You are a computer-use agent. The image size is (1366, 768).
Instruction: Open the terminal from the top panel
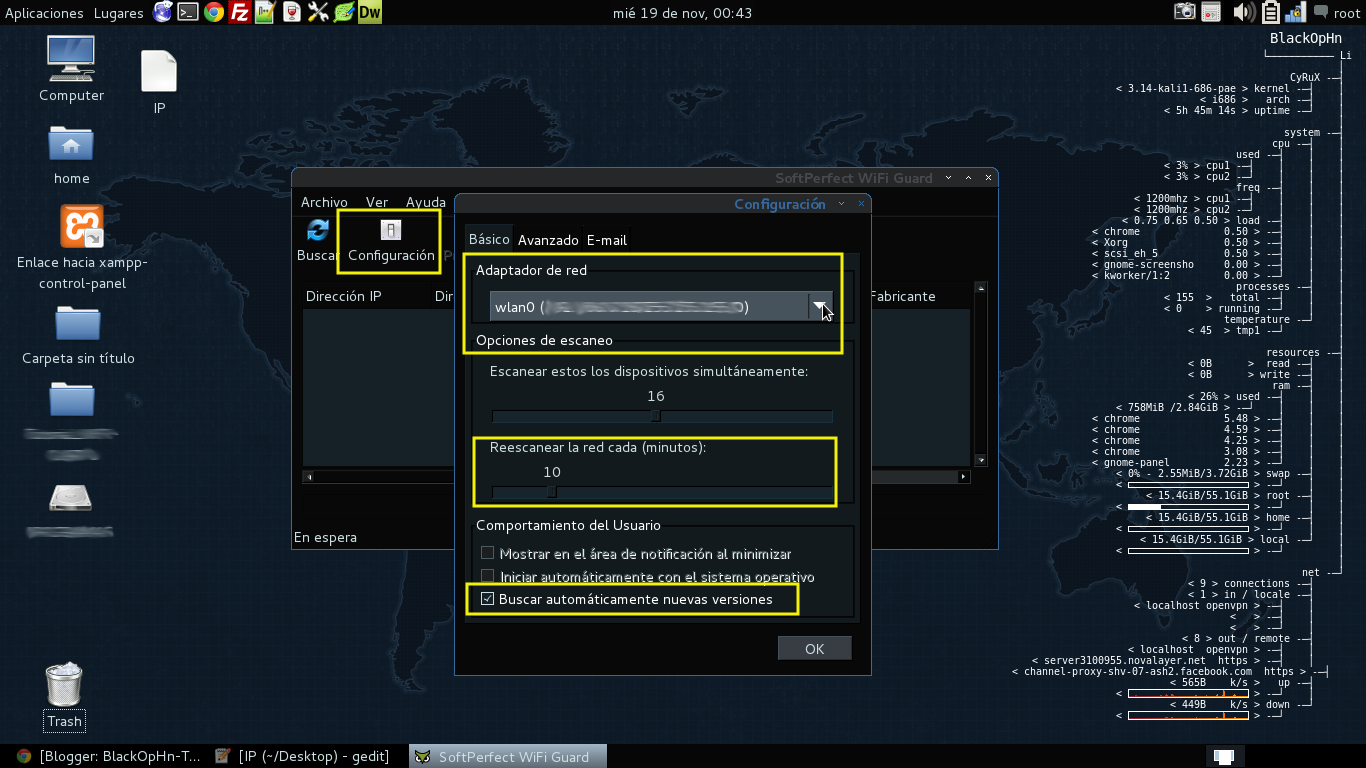click(188, 12)
